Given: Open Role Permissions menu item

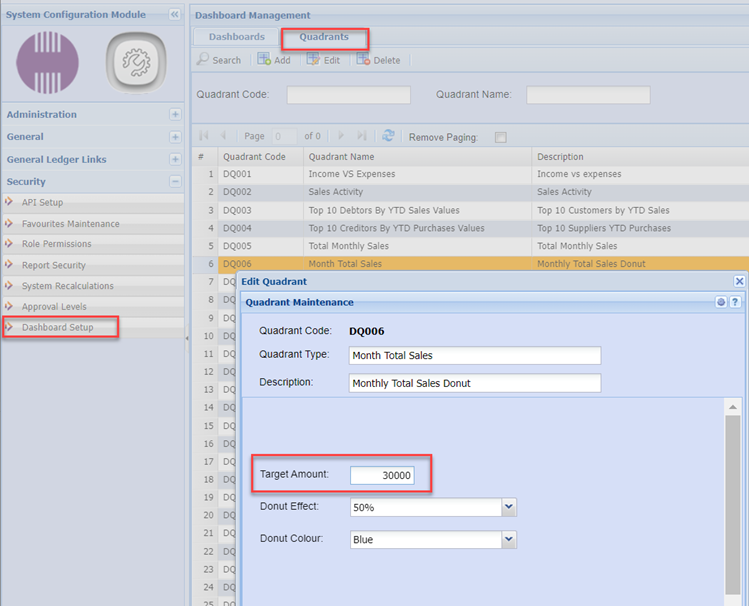Looking at the screenshot, I should (x=56, y=244).
